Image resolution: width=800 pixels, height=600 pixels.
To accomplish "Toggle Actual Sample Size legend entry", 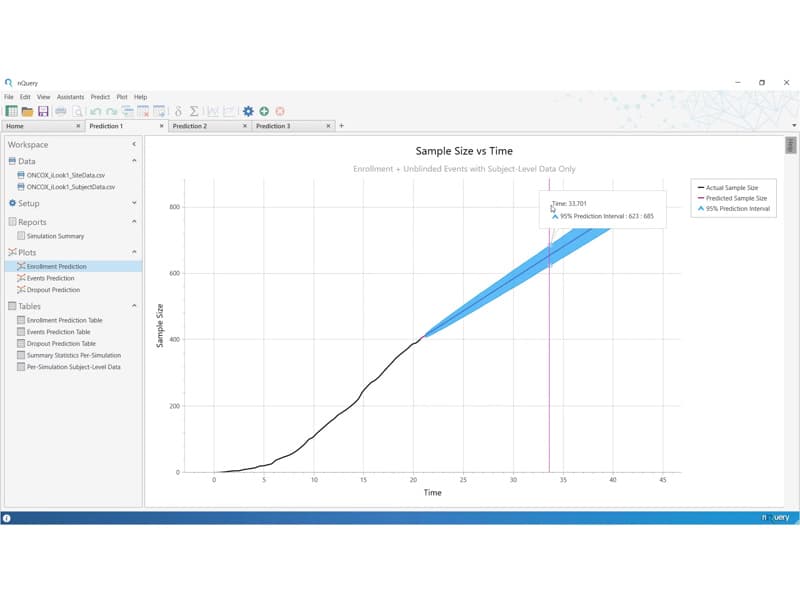I will (728, 188).
